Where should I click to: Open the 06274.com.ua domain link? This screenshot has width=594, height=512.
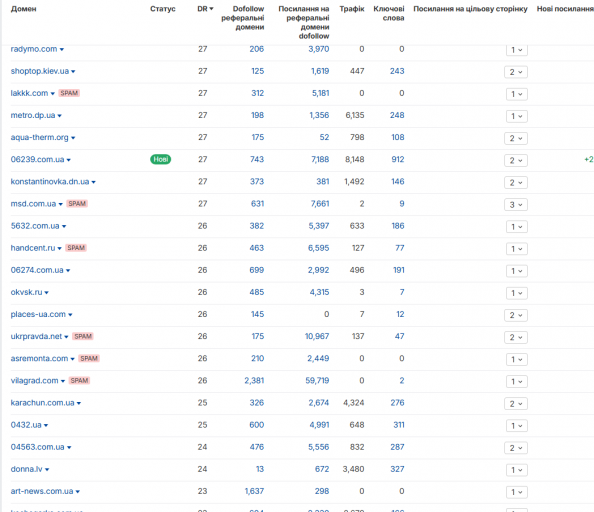[37, 270]
